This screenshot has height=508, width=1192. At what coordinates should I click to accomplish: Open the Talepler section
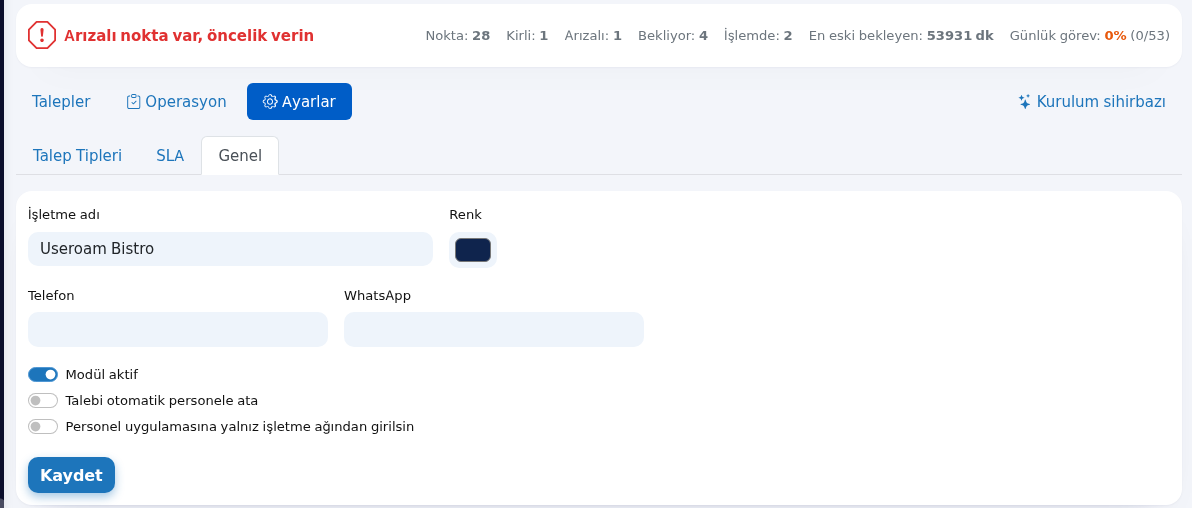[x=61, y=102]
